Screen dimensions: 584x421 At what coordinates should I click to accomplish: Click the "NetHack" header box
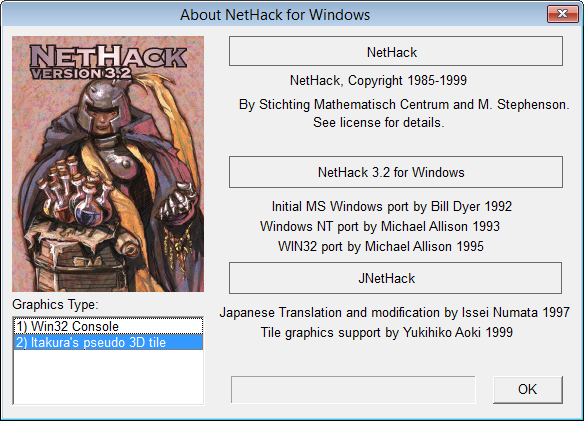[x=396, y=51]
